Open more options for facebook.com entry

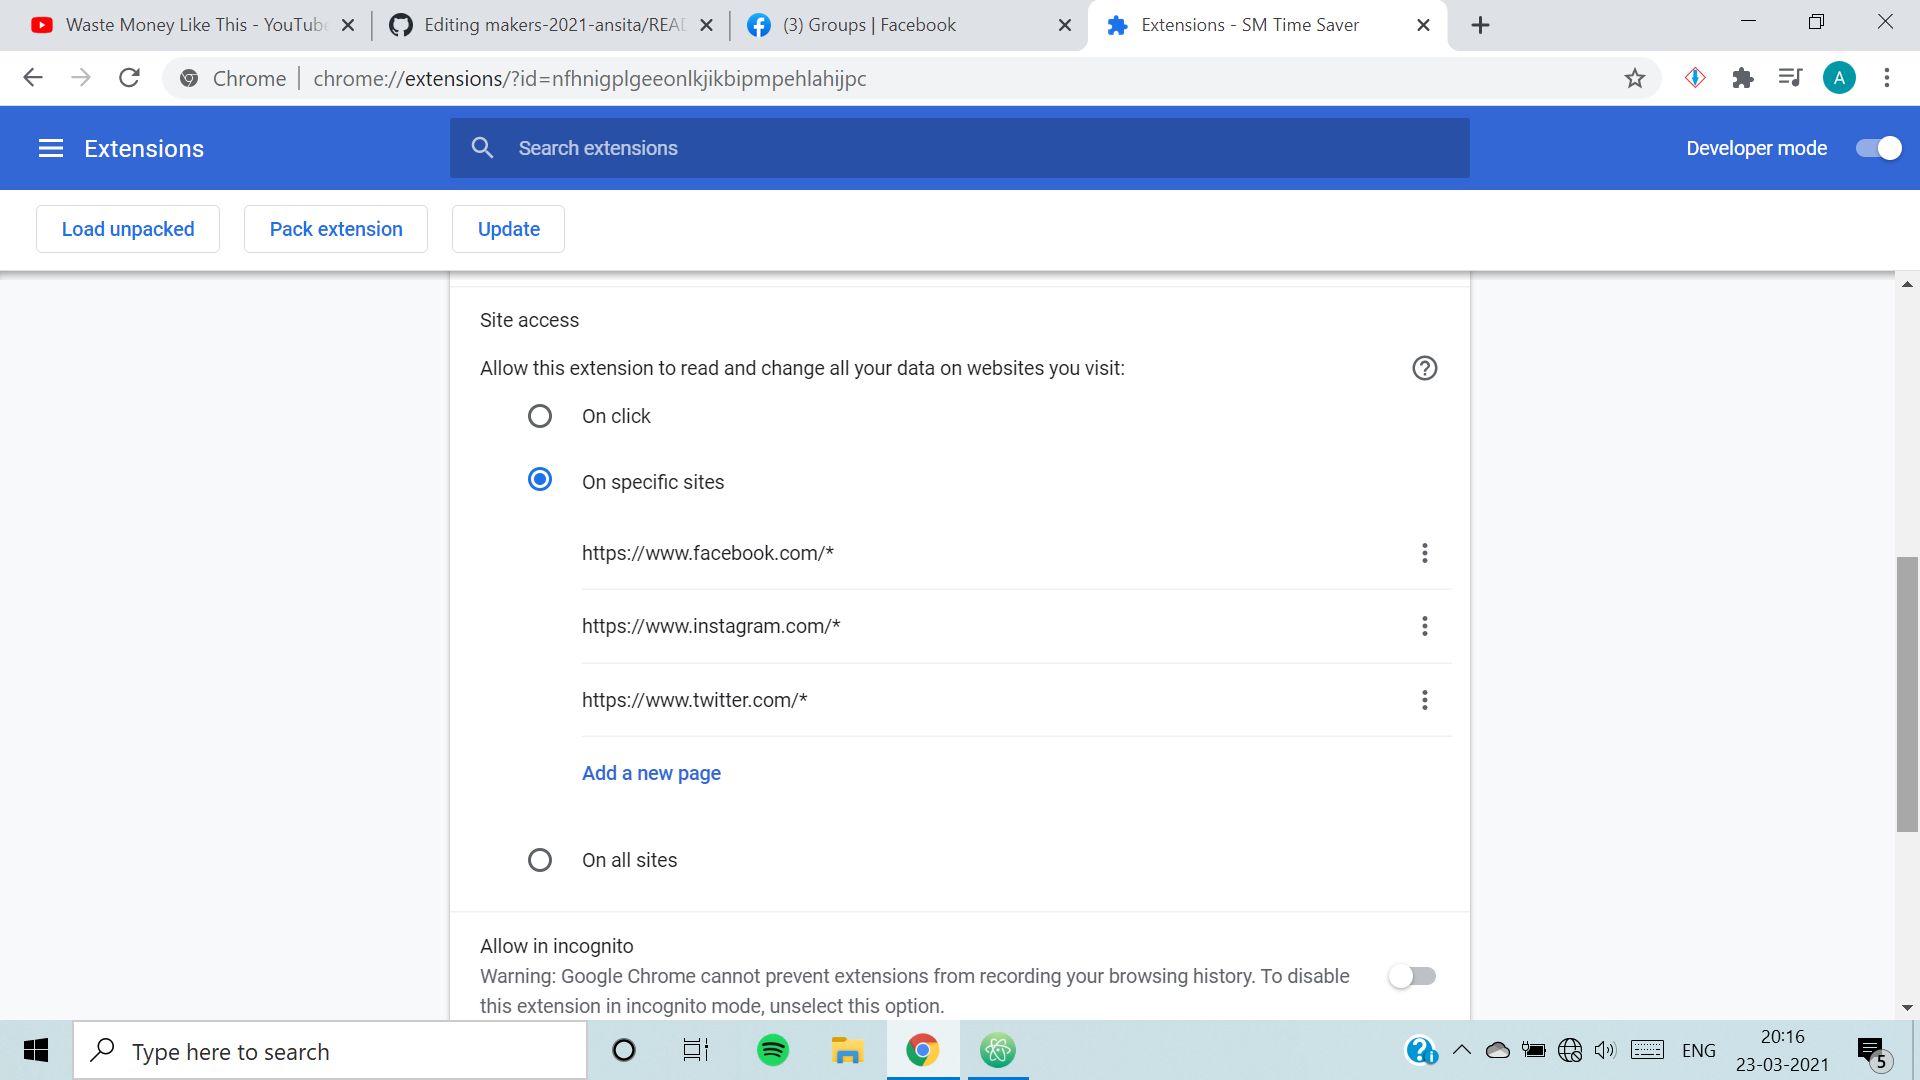coord(1424,553)
